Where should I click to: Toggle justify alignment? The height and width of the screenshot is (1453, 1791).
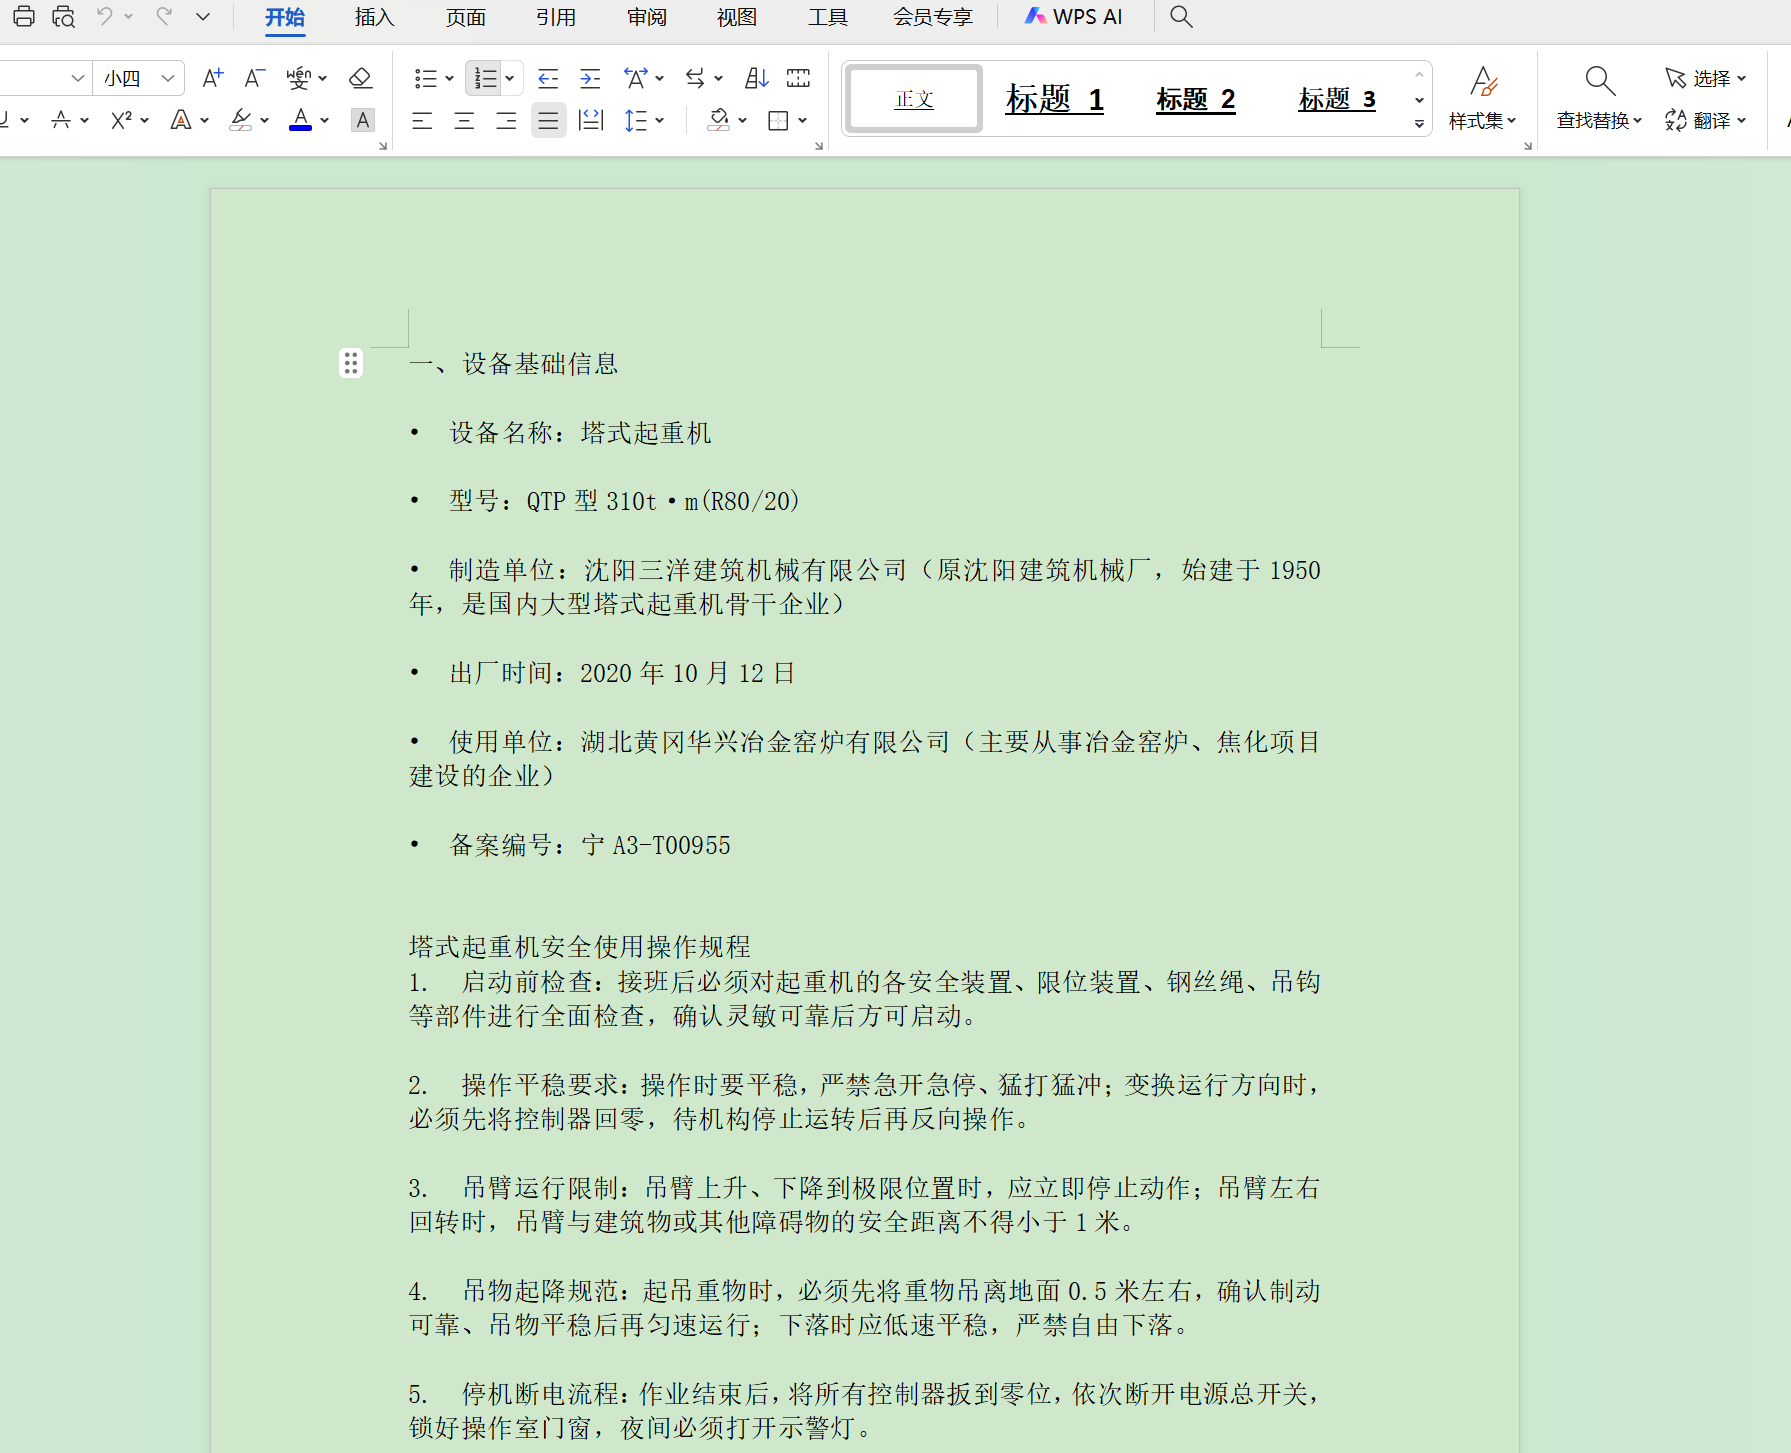(x=548, y=121)
